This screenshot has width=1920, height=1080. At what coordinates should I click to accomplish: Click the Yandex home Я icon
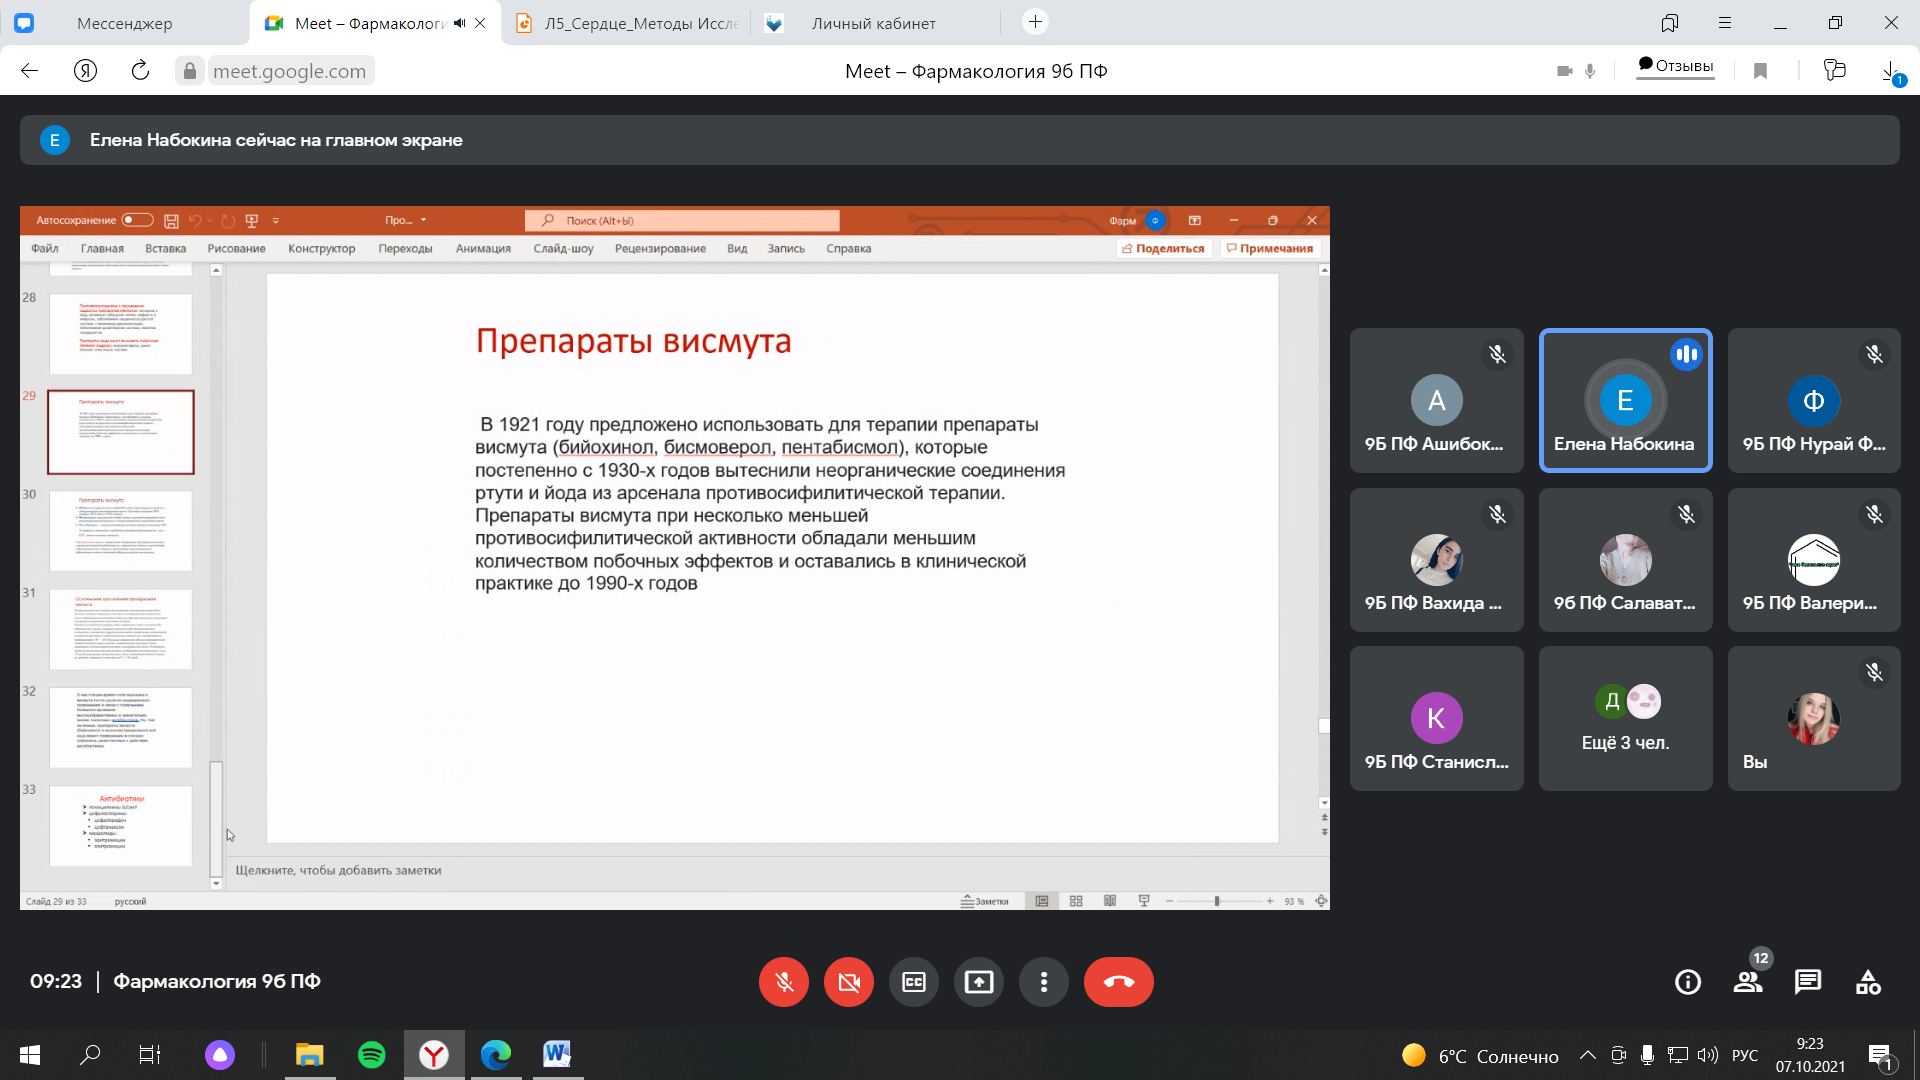point(85,71)
